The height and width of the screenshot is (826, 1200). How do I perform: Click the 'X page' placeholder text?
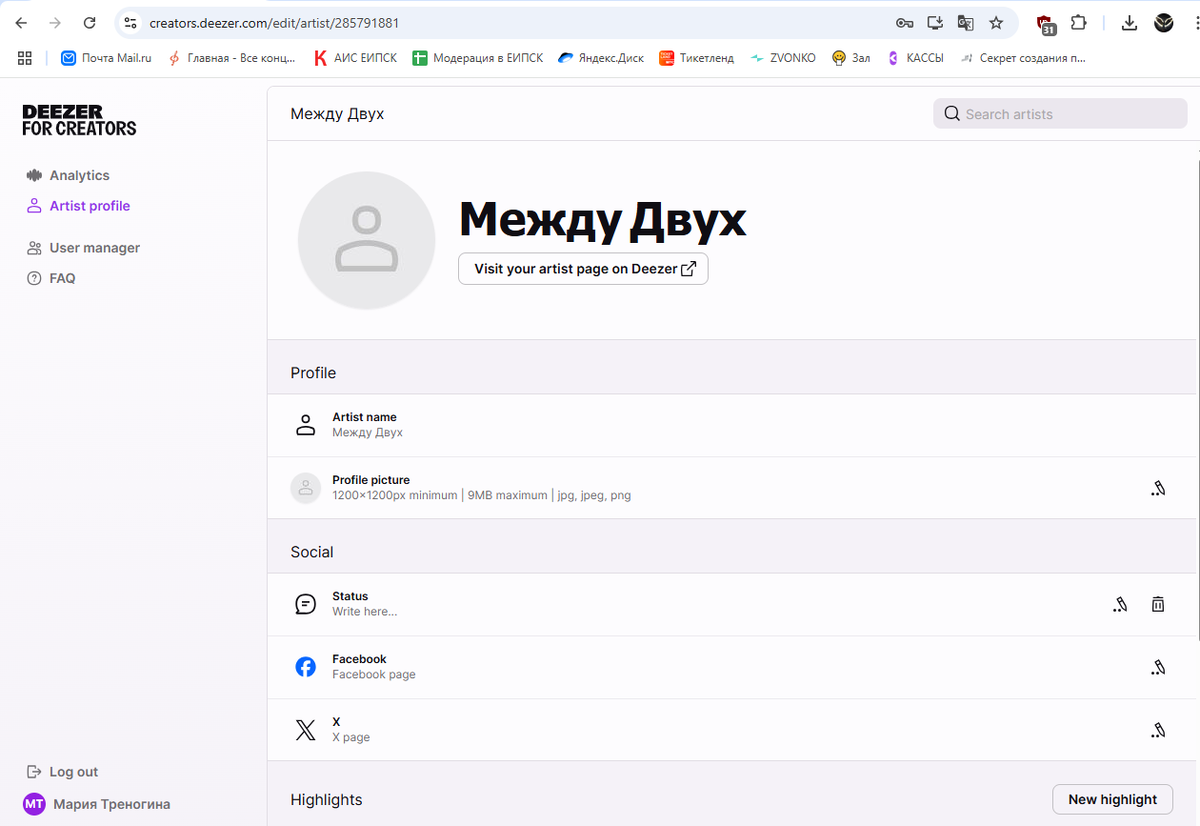[351, 737]
